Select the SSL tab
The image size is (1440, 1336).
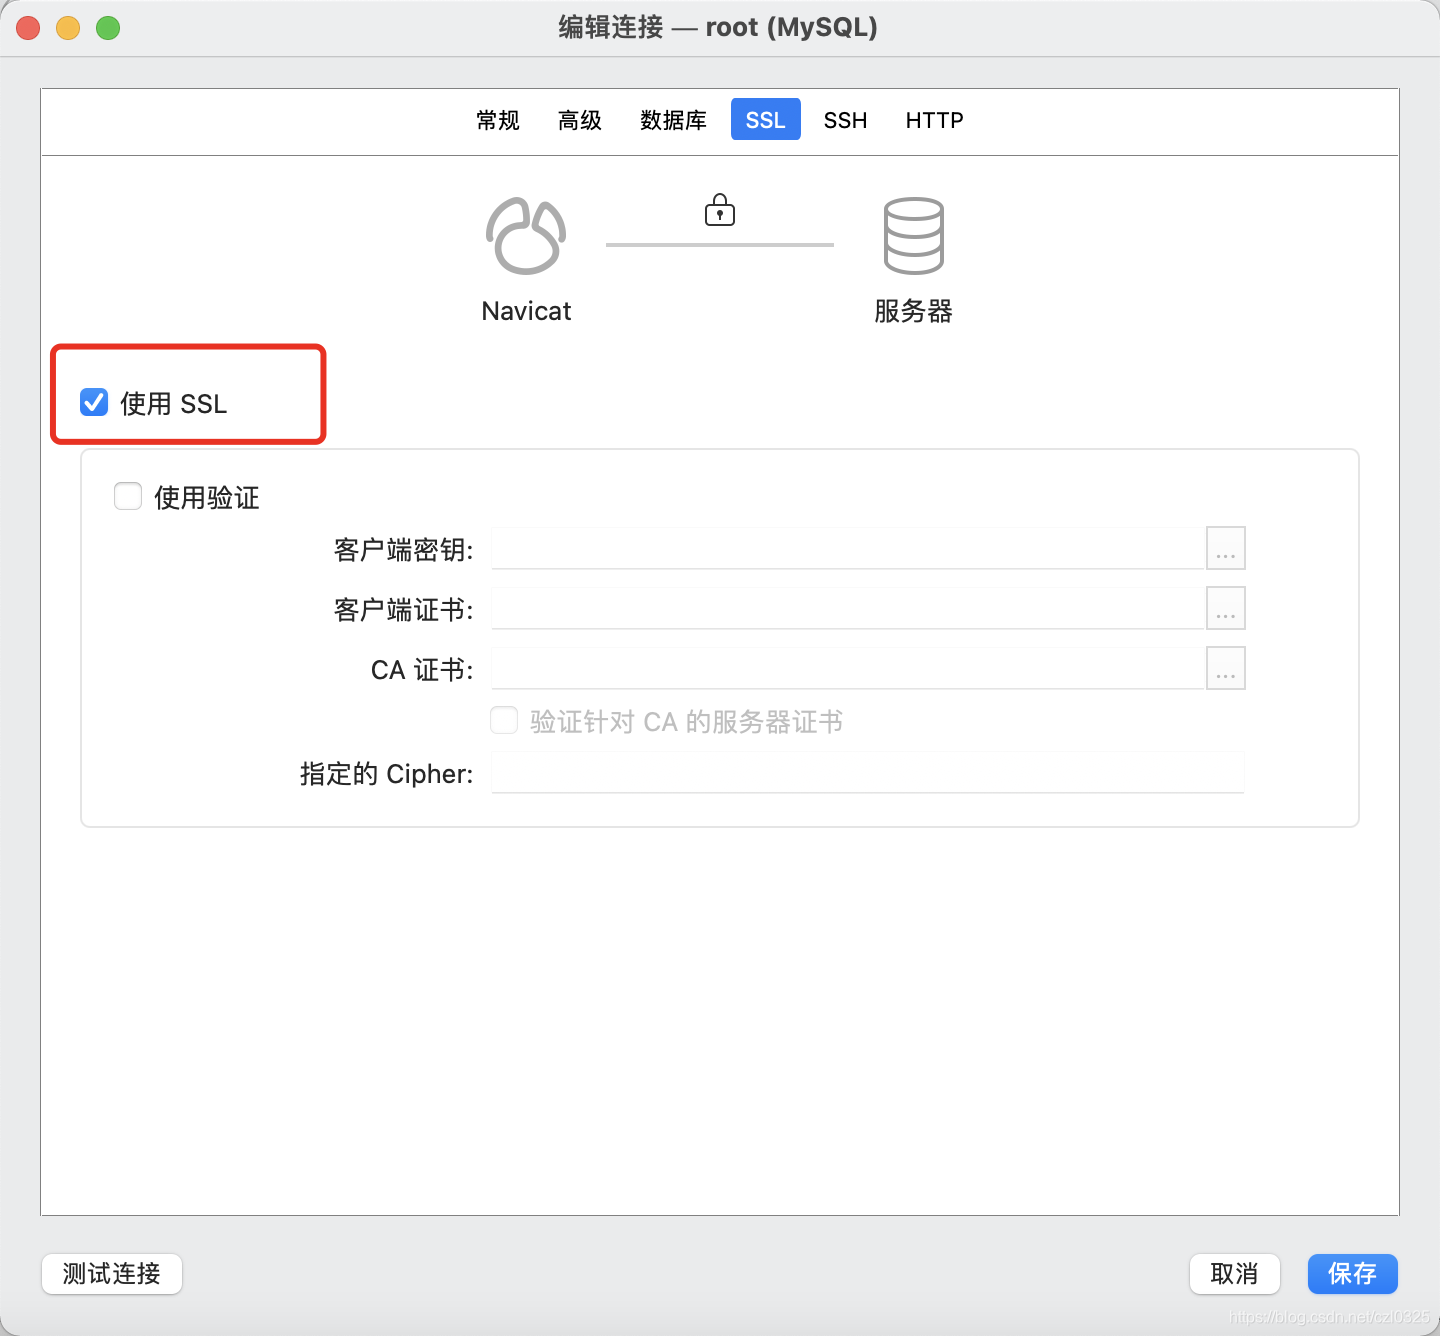(766, 120)
